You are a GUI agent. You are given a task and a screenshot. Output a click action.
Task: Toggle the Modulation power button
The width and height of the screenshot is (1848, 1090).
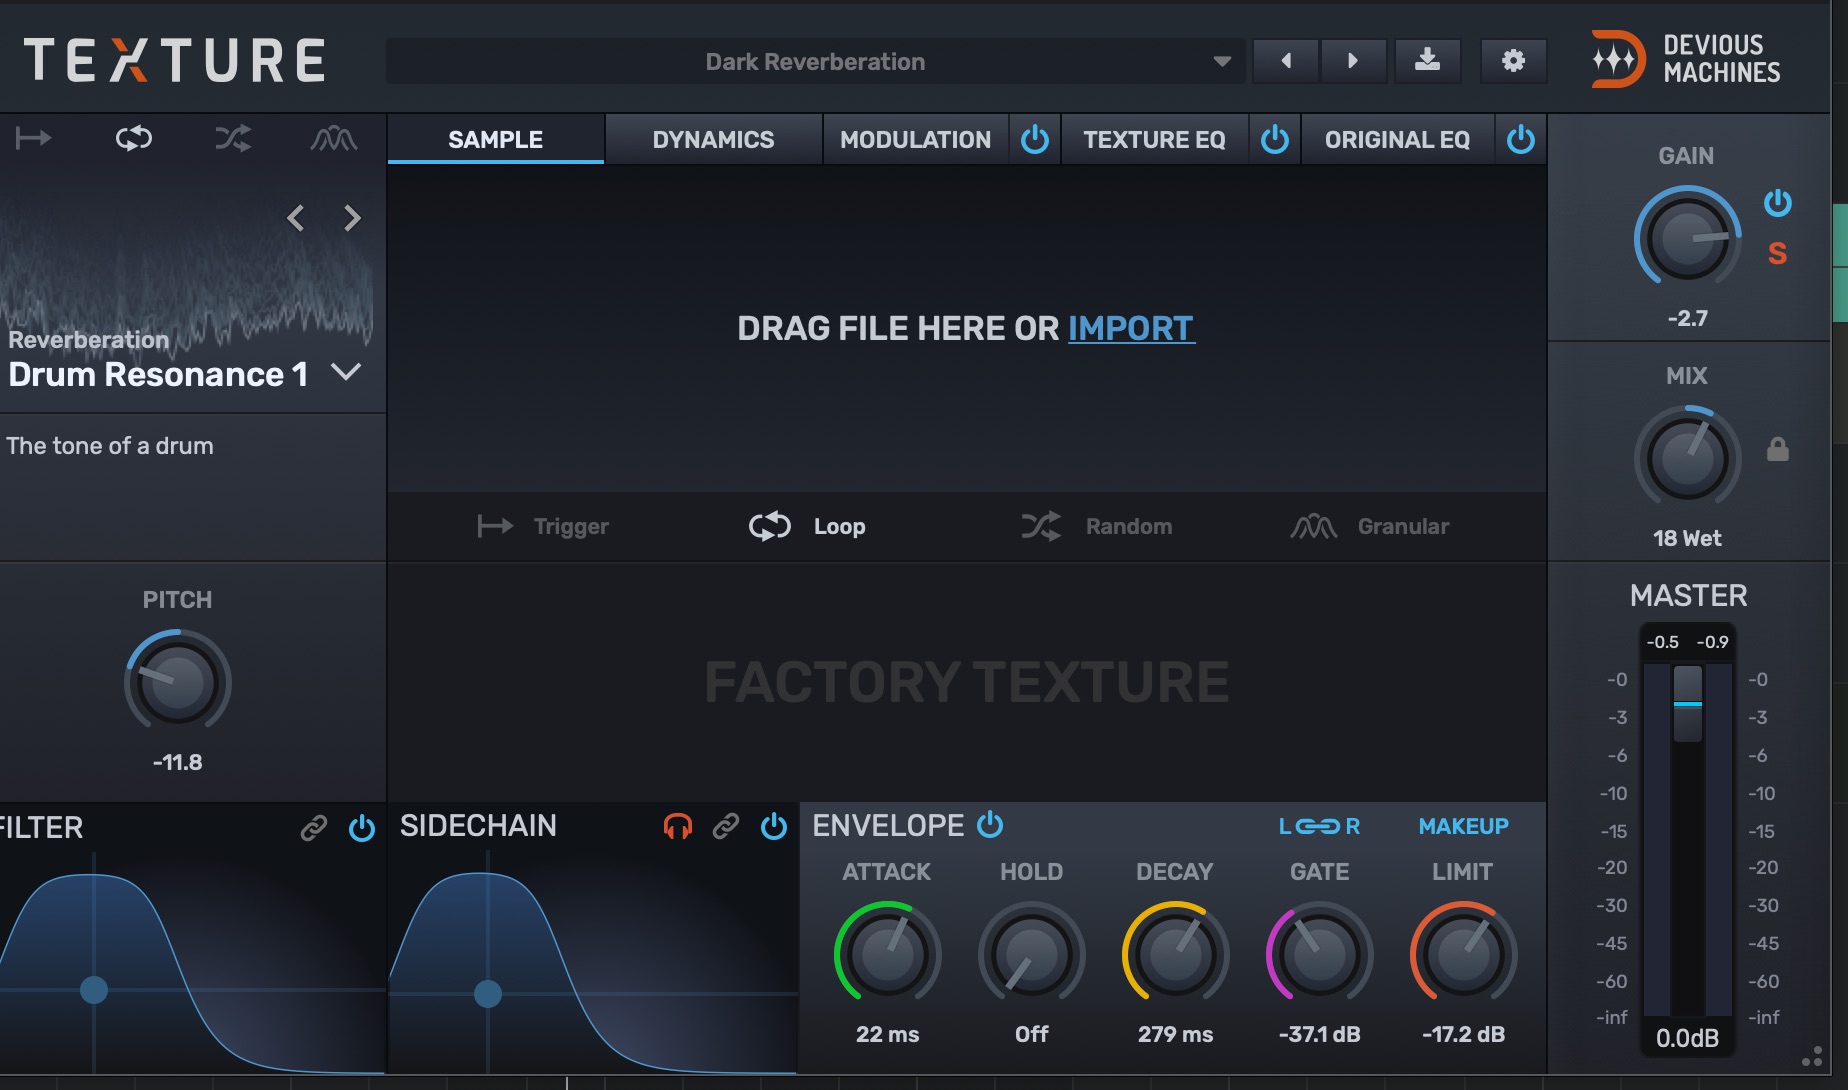tap(1034, 140)
